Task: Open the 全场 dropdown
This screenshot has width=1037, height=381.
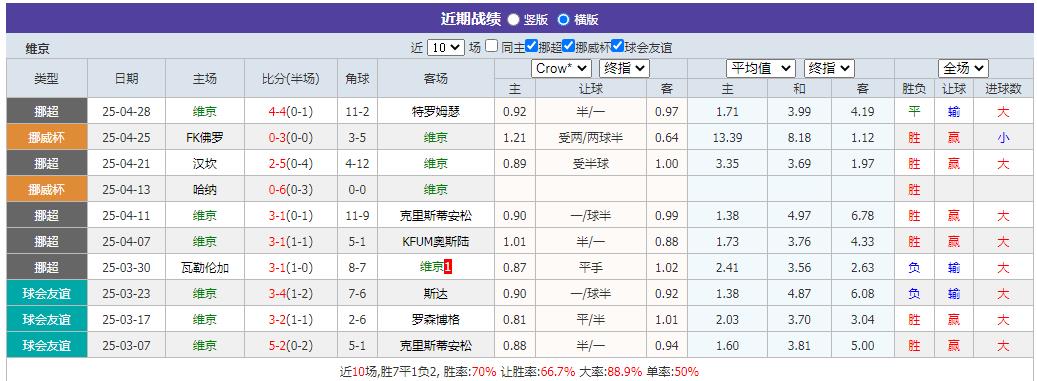Action: [x=963, y=68]
